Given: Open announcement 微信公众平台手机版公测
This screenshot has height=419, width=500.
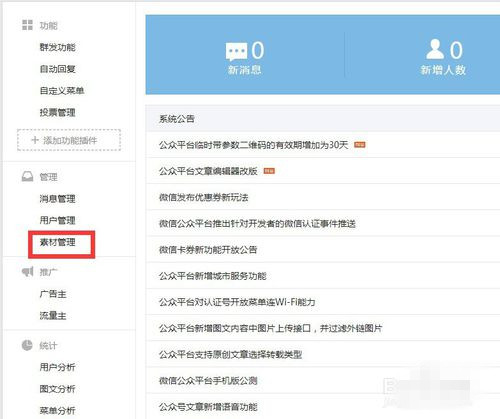Looking at the screenshot, I should coord(208,381).
